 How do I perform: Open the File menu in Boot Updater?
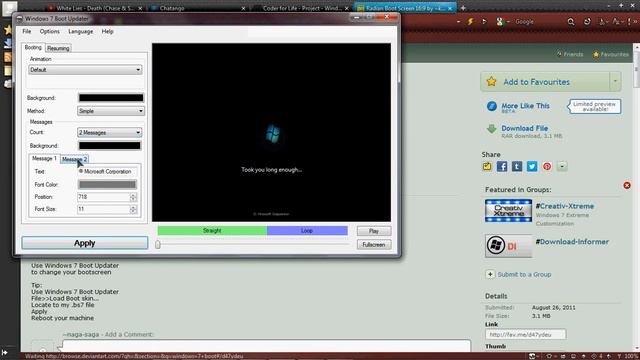click(x=27, y=31)
